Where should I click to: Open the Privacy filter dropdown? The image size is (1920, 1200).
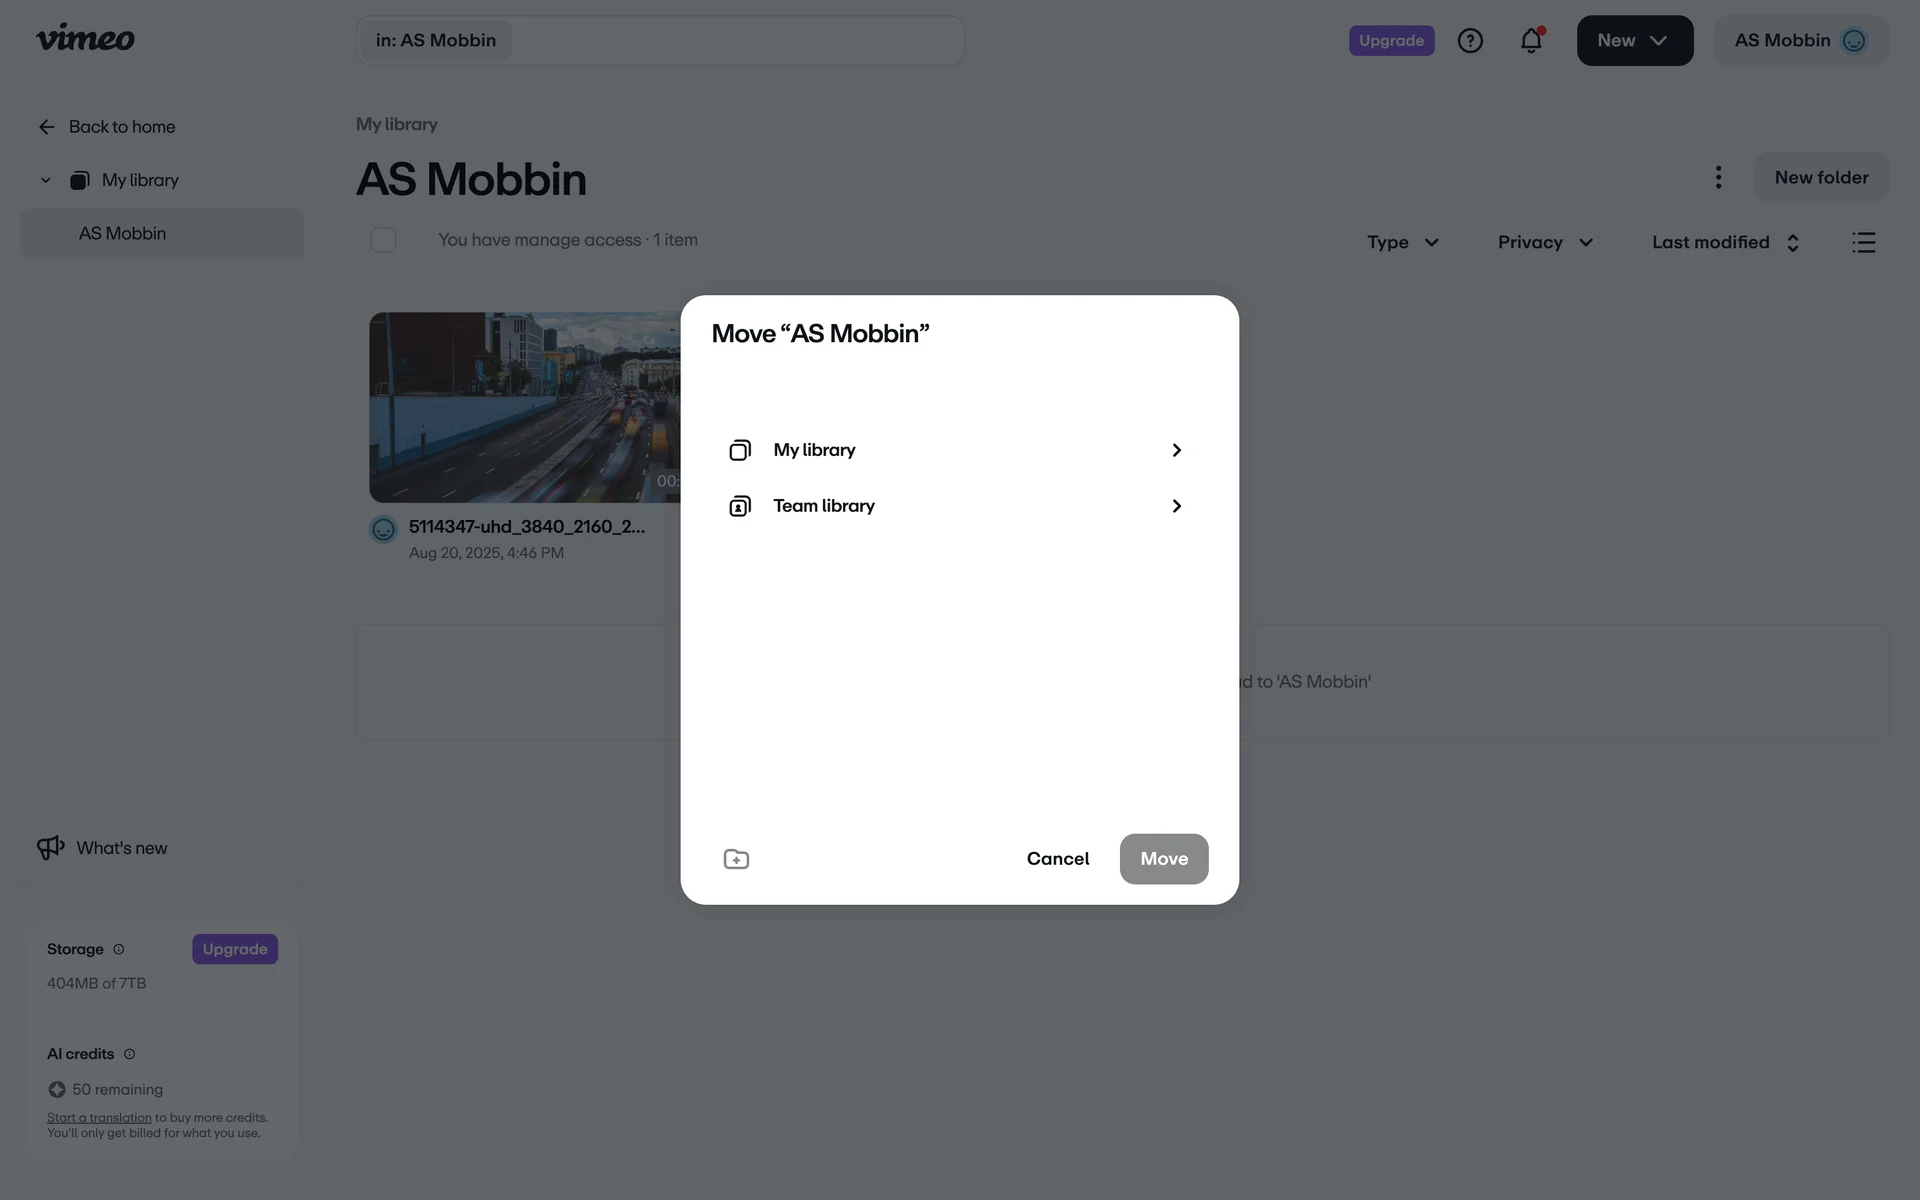coord(1545,242)
